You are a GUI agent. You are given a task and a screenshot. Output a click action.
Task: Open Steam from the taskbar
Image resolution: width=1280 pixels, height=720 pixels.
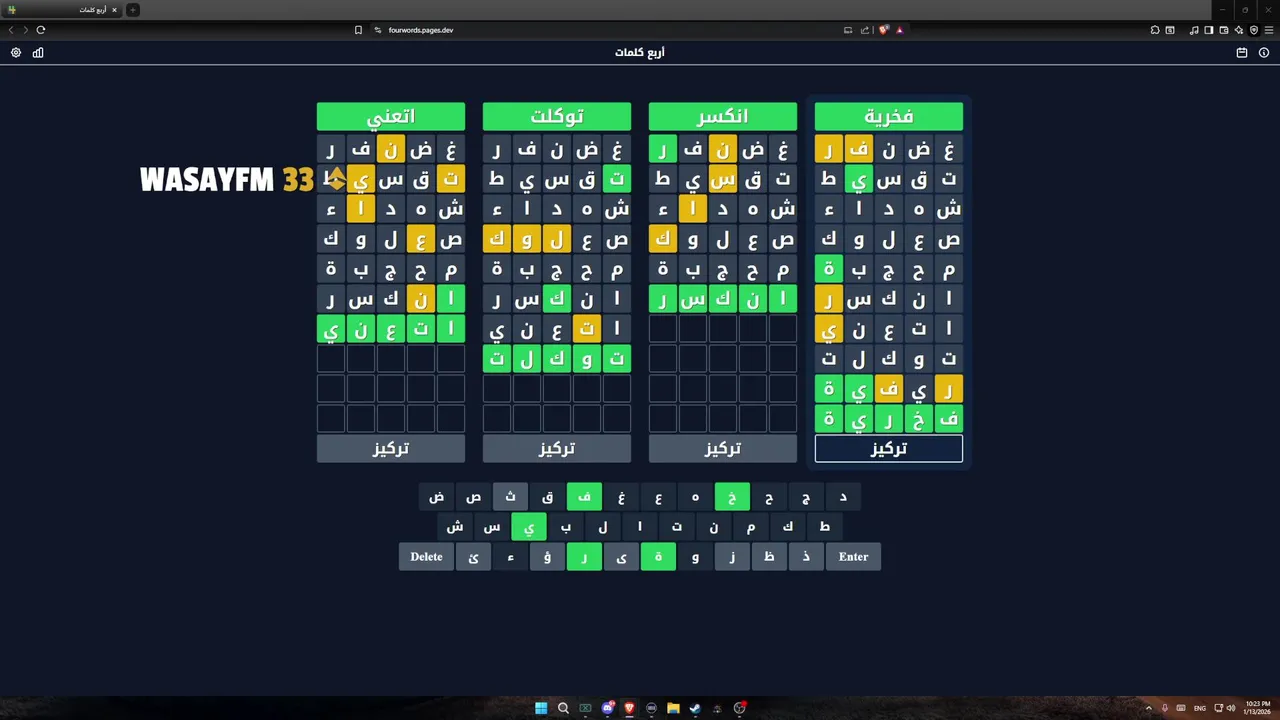pyautogui.click(x=695, y=708)
